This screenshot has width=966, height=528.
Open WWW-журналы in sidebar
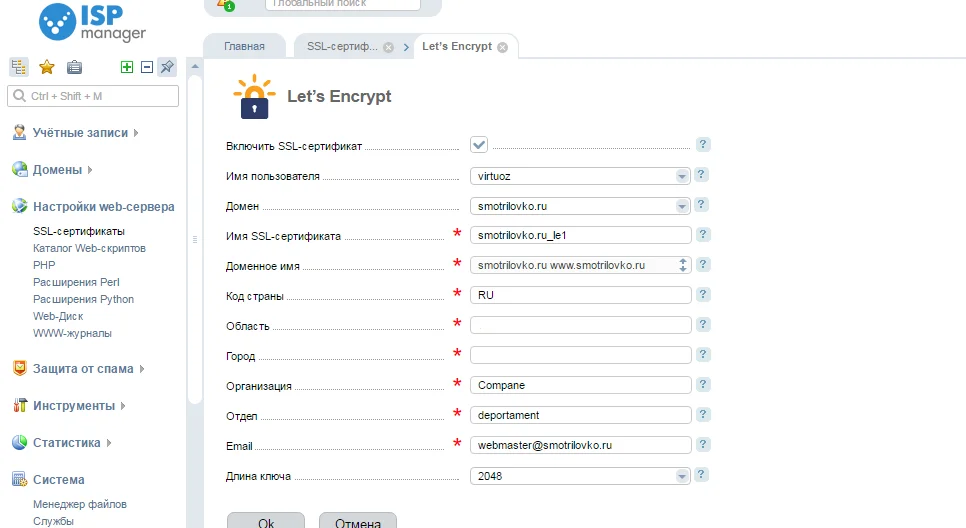72,333
